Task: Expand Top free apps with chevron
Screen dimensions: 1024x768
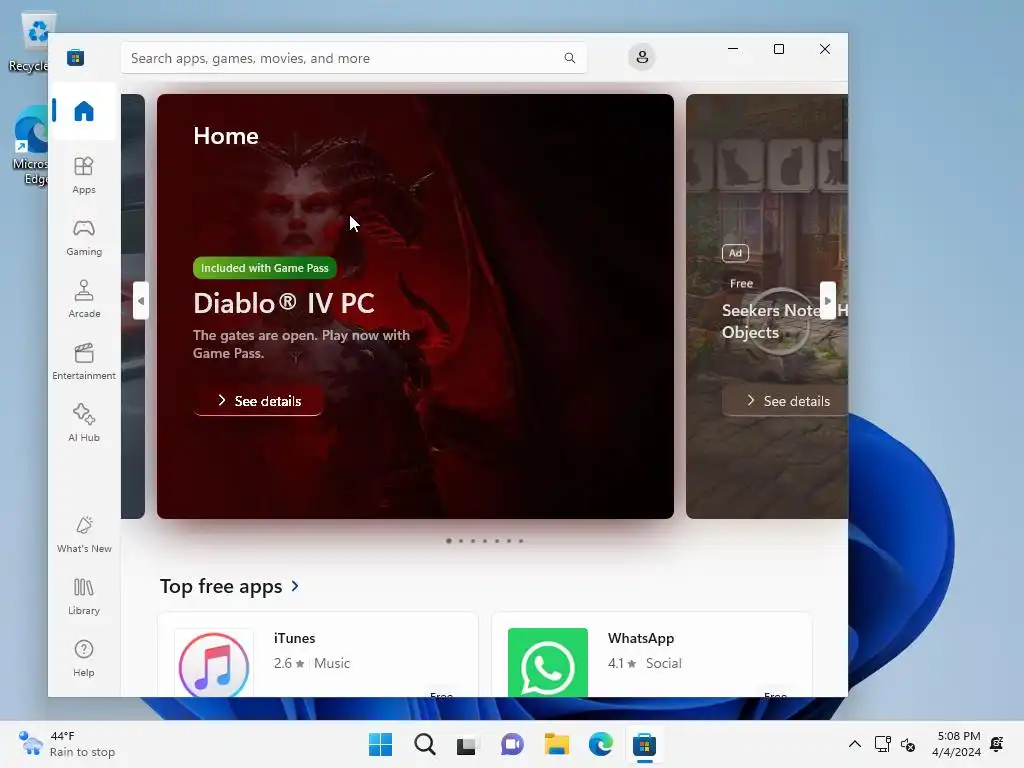Action: [x=295, y=586]
